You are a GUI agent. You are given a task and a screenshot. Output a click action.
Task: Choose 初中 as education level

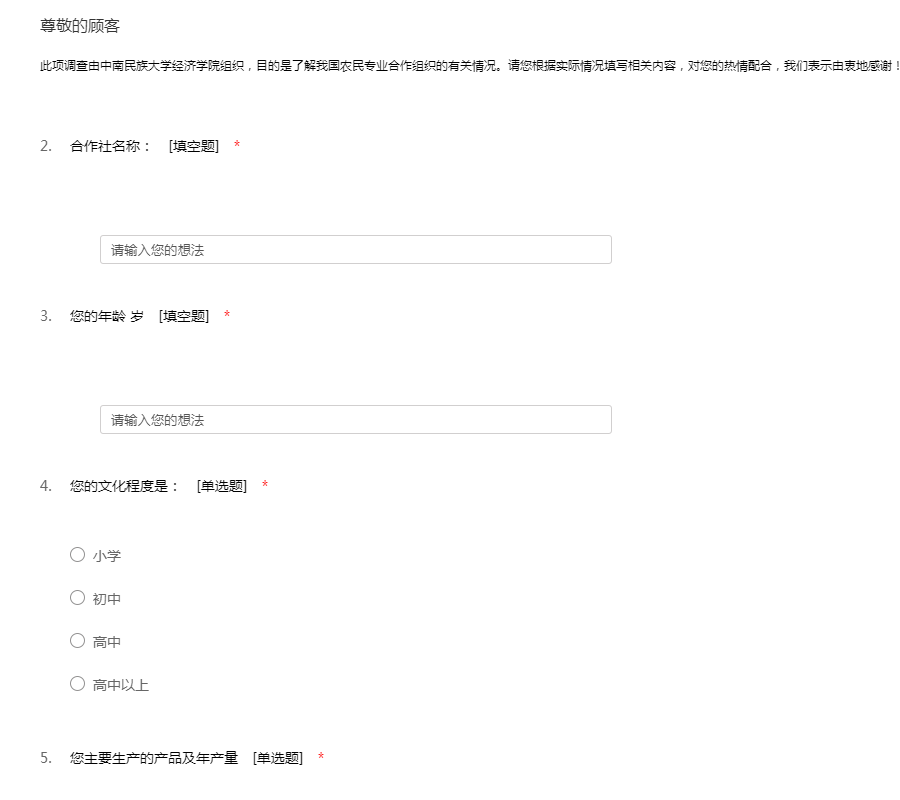click(77, 598)
